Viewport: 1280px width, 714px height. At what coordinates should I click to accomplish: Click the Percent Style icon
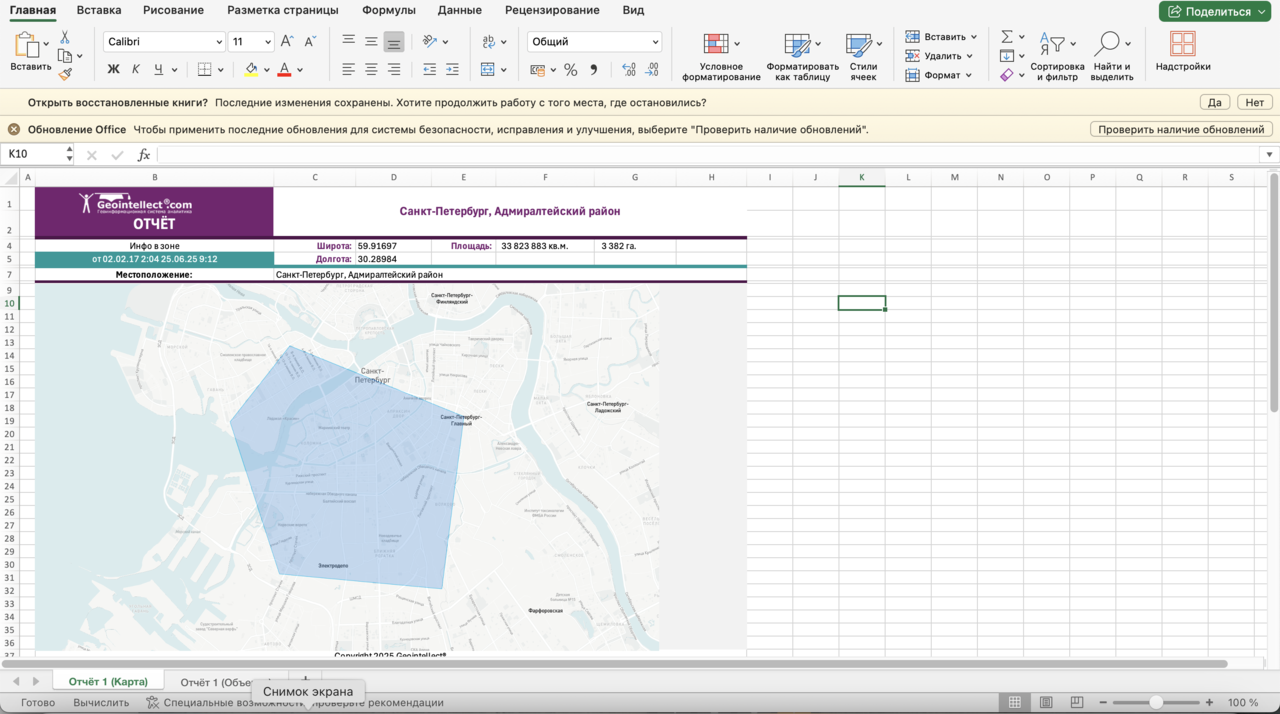tap(570, 70)
